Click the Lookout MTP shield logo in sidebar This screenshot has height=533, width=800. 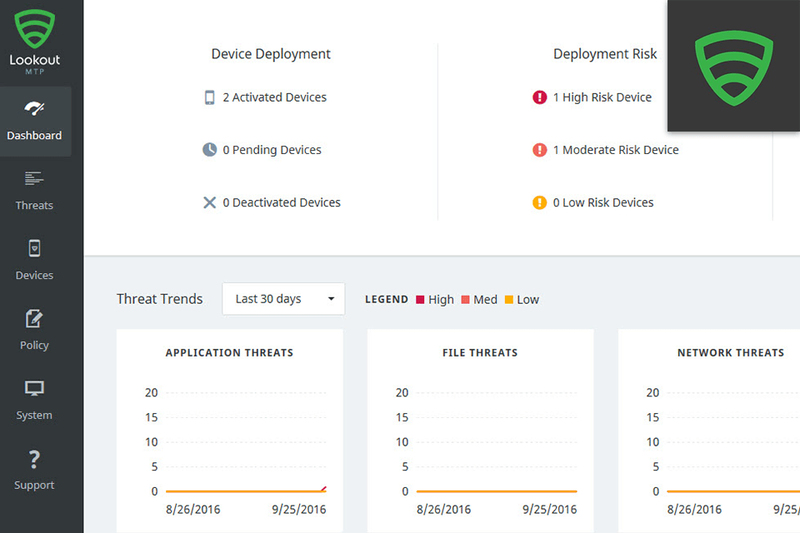[x=35, y=29]
